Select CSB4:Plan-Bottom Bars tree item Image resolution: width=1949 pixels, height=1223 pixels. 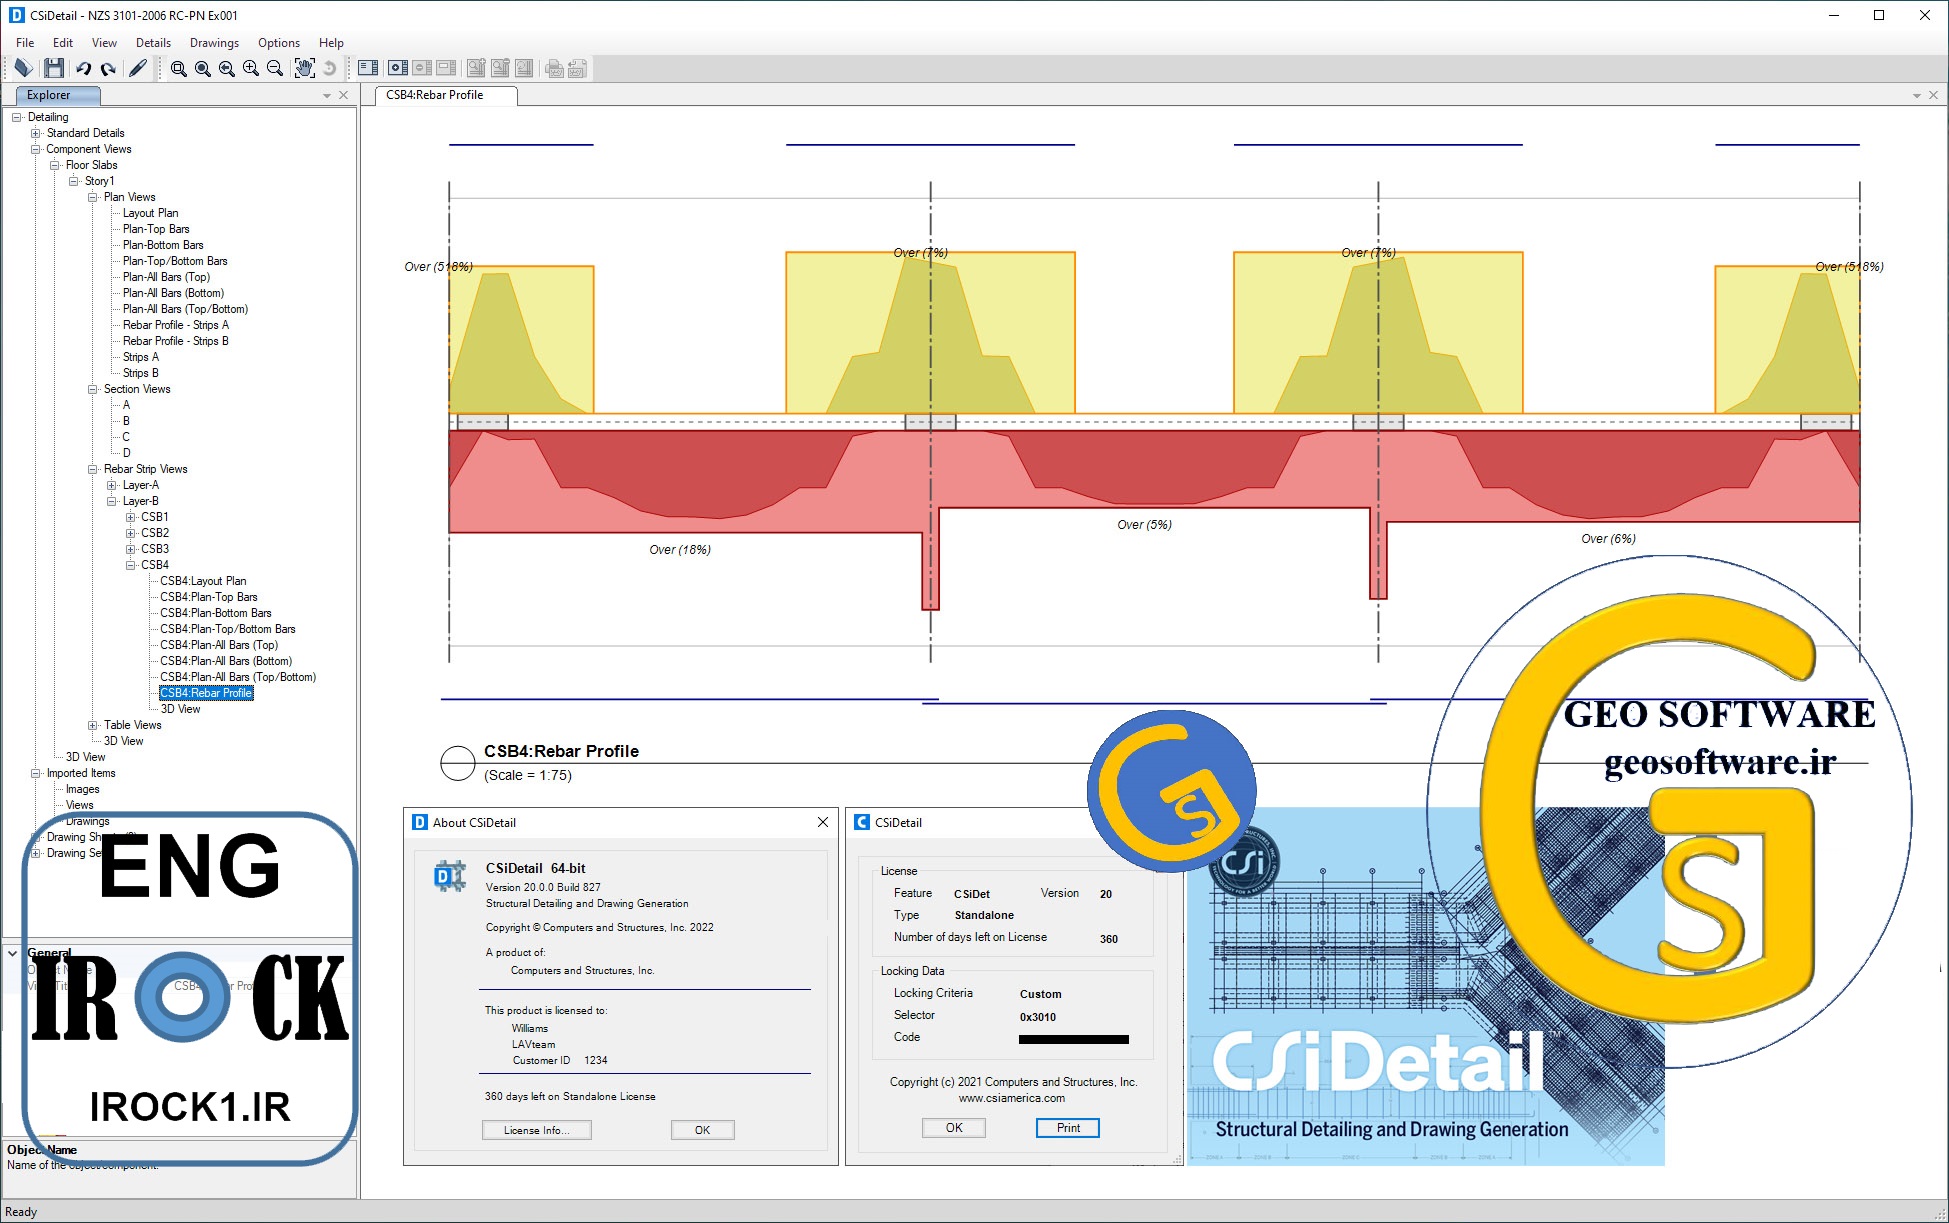click(x=216, y=613)
